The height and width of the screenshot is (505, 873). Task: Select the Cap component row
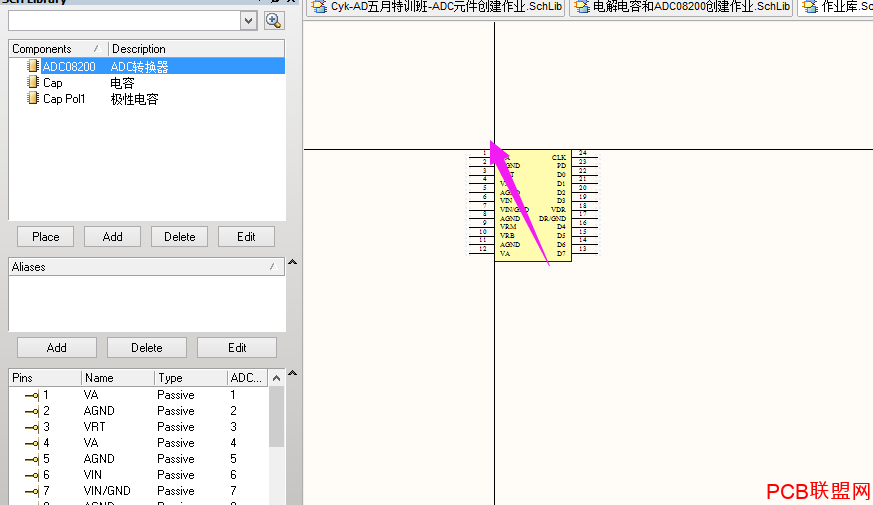[146, 83]
